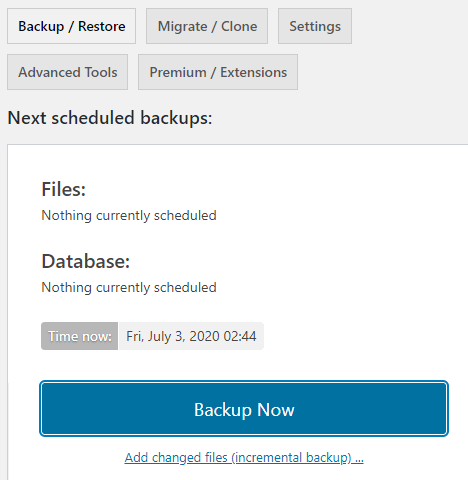
Task: Open the Migrate / Clone tab
Action: (207, 26)
